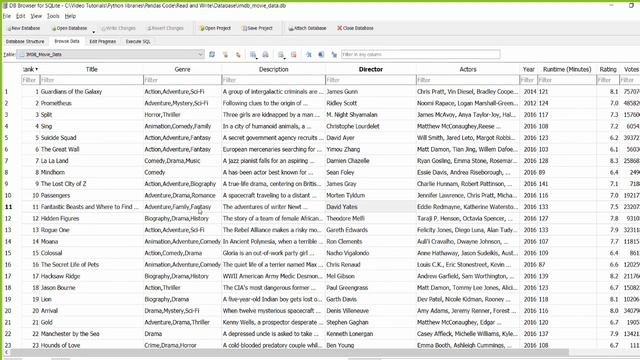Click the Open Database toolbar button
The height and width of the screenshot is (360, 640).
(69, 28)
